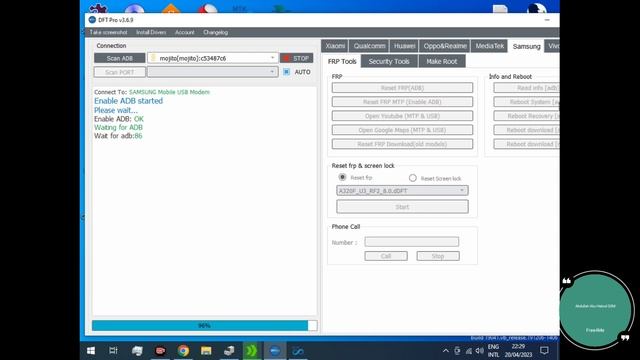This screenshot has width=640, height=360.
Task: Click the Start button under Reset frp
Action: [x=402, y=207]
